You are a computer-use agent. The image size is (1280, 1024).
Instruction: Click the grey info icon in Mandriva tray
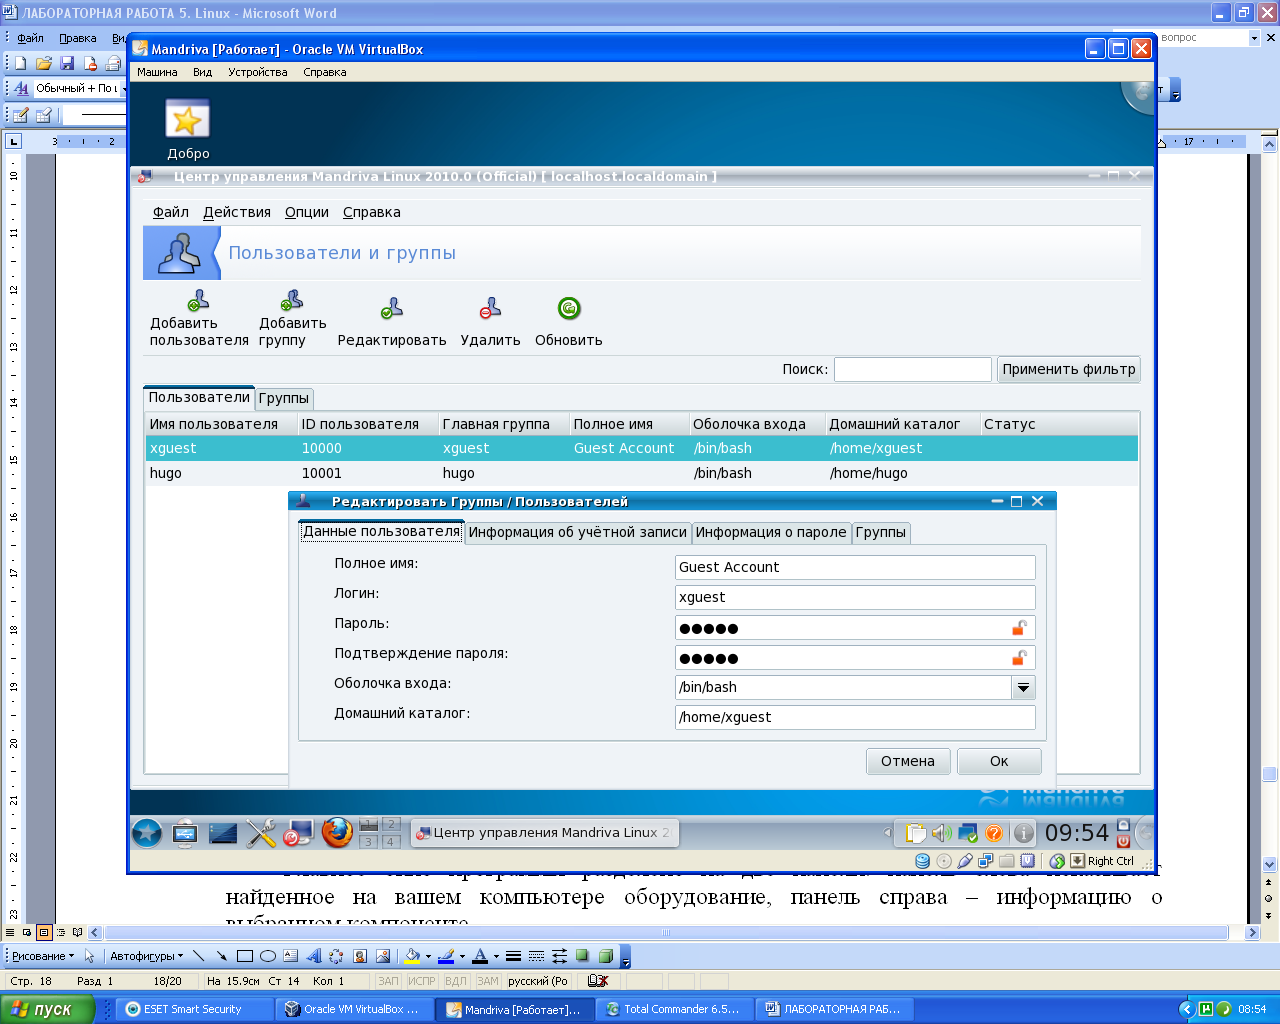(x=1024, y=833)
